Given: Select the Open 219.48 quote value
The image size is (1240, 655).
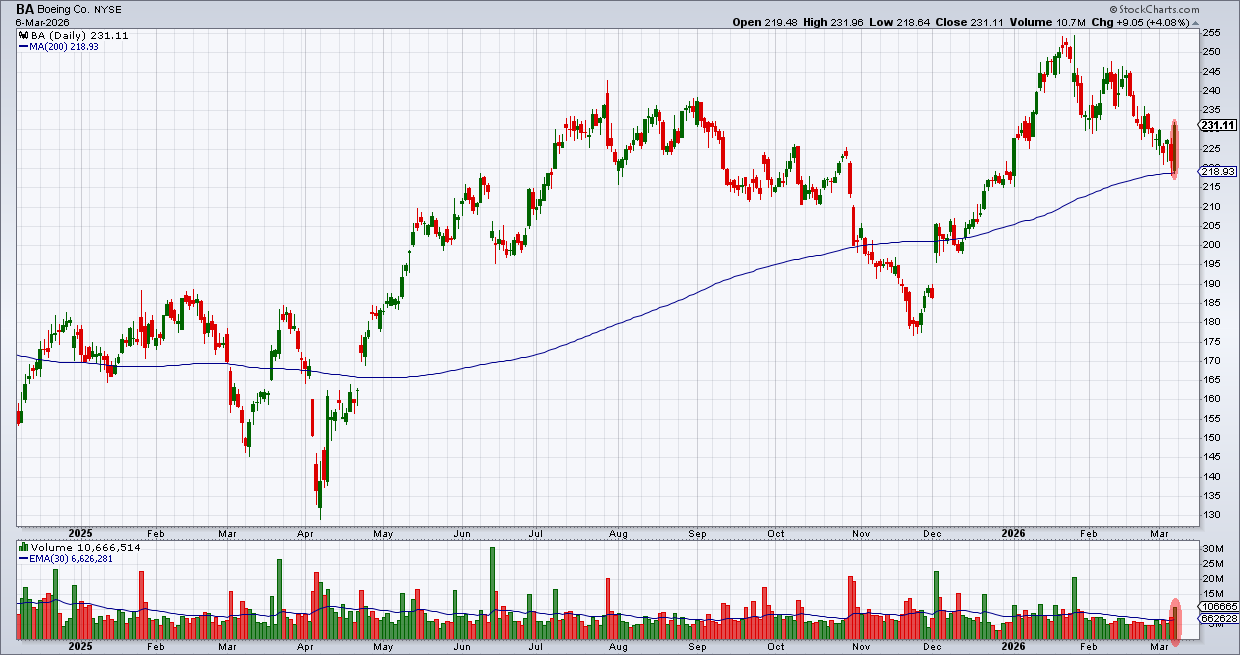Looking at the screenshot, I should tap(767, 22).
